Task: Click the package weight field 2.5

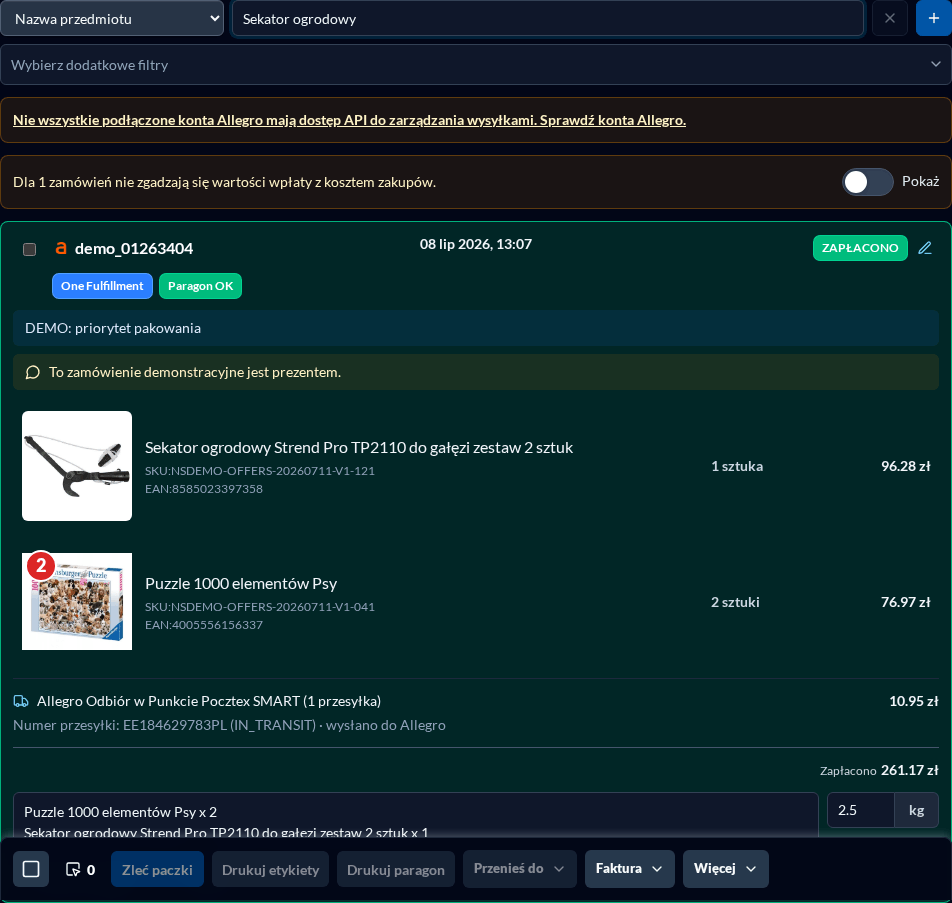Action: click(860, 810)
